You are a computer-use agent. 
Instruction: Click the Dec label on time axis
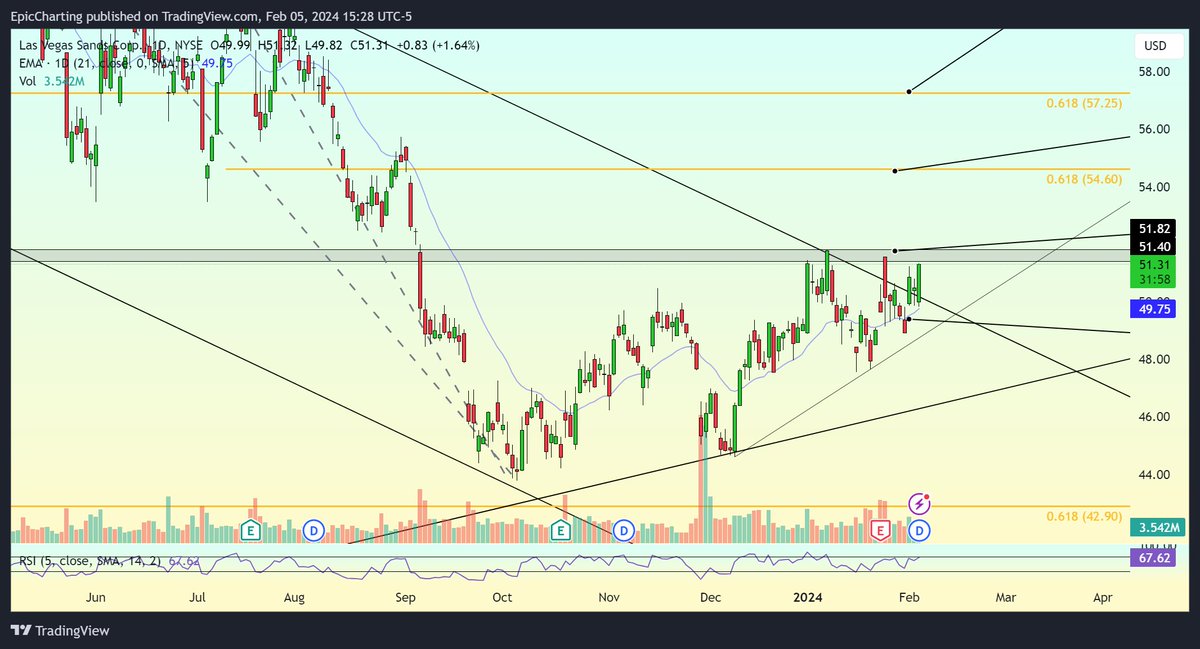710,597
